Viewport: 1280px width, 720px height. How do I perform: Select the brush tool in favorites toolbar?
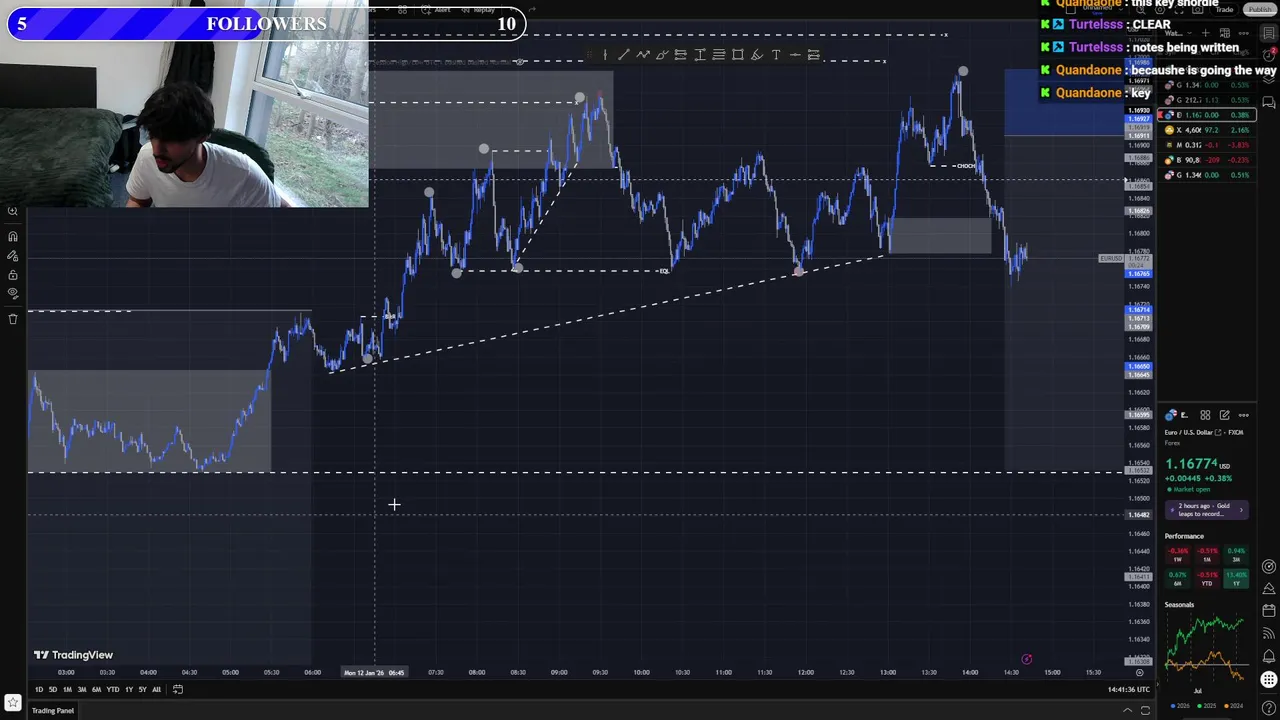click(662, 54)
